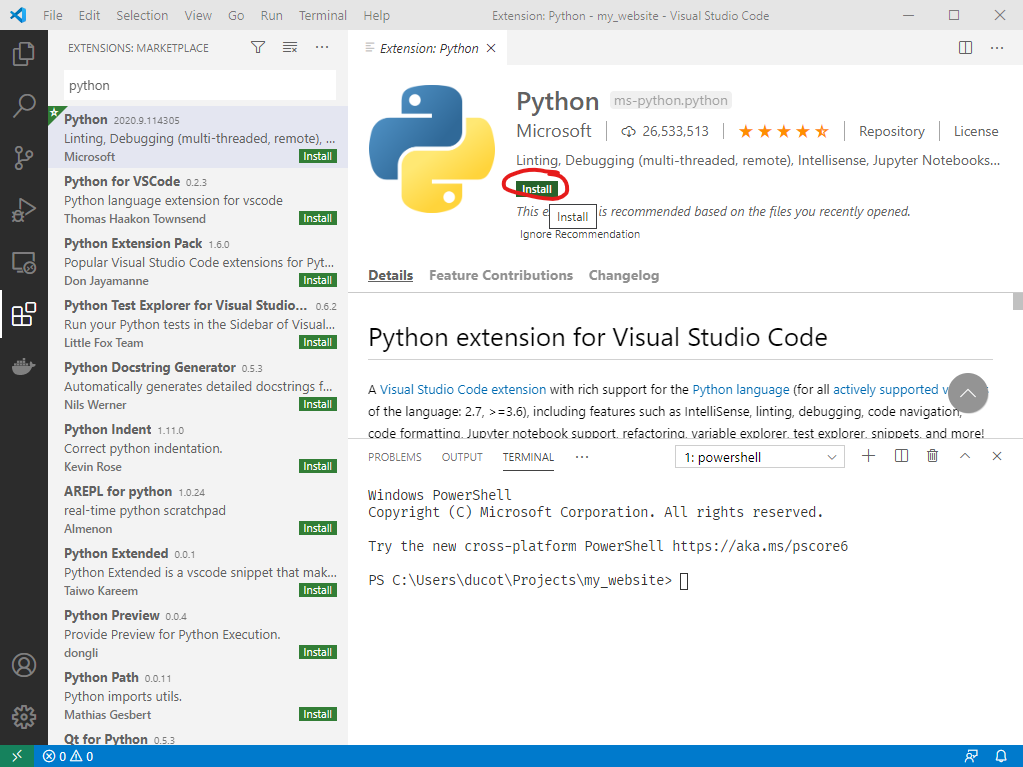
Task: Toggle panel maximize with the chevron icon
Action: pos(964,455)
